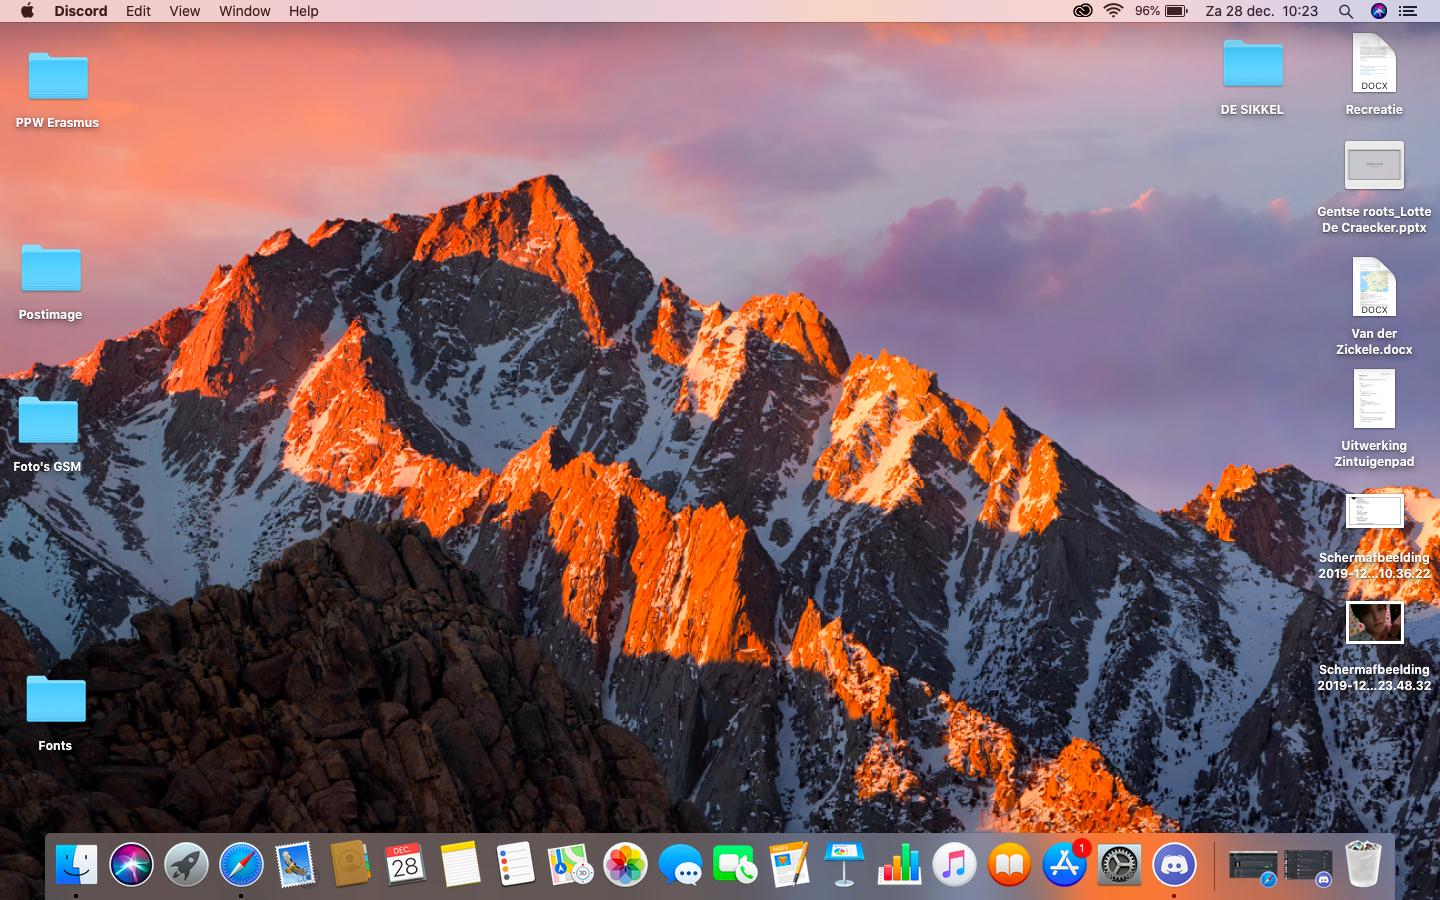Open the Calendar app showing 28
Screen dimensions: 1440x900
click(x=405, y=865)
